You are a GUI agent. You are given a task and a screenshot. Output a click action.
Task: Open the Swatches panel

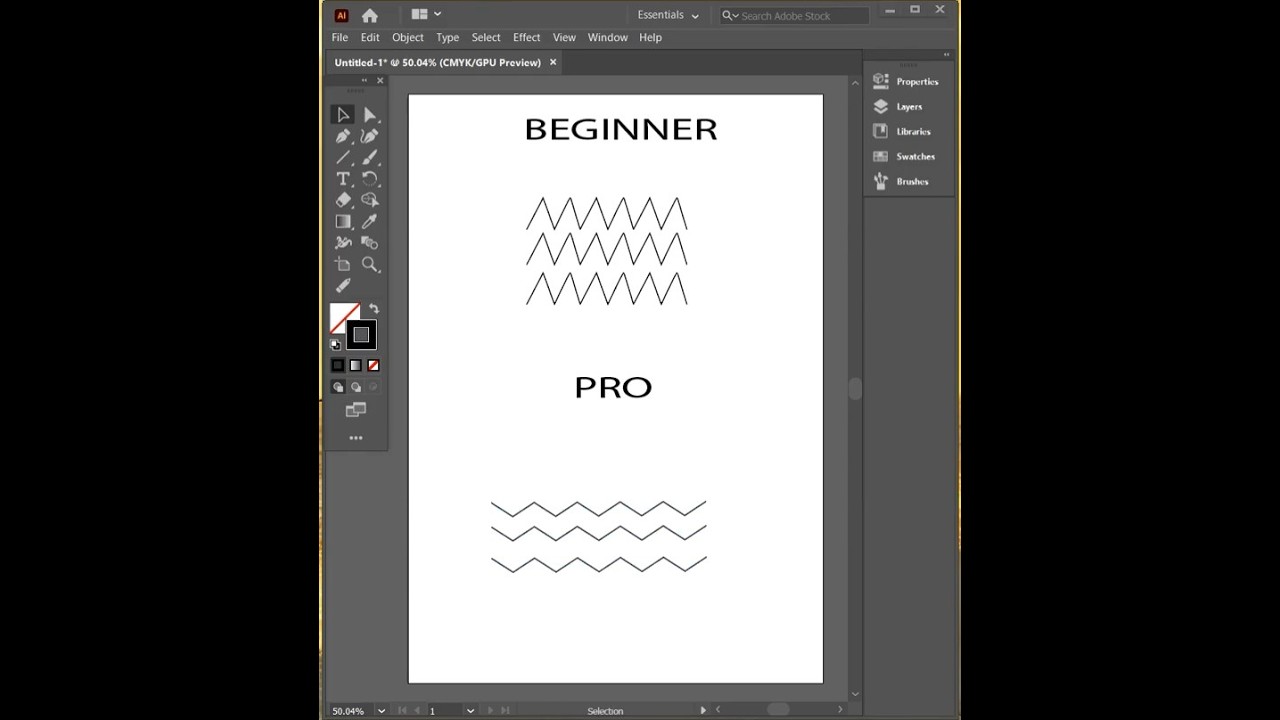904,157
